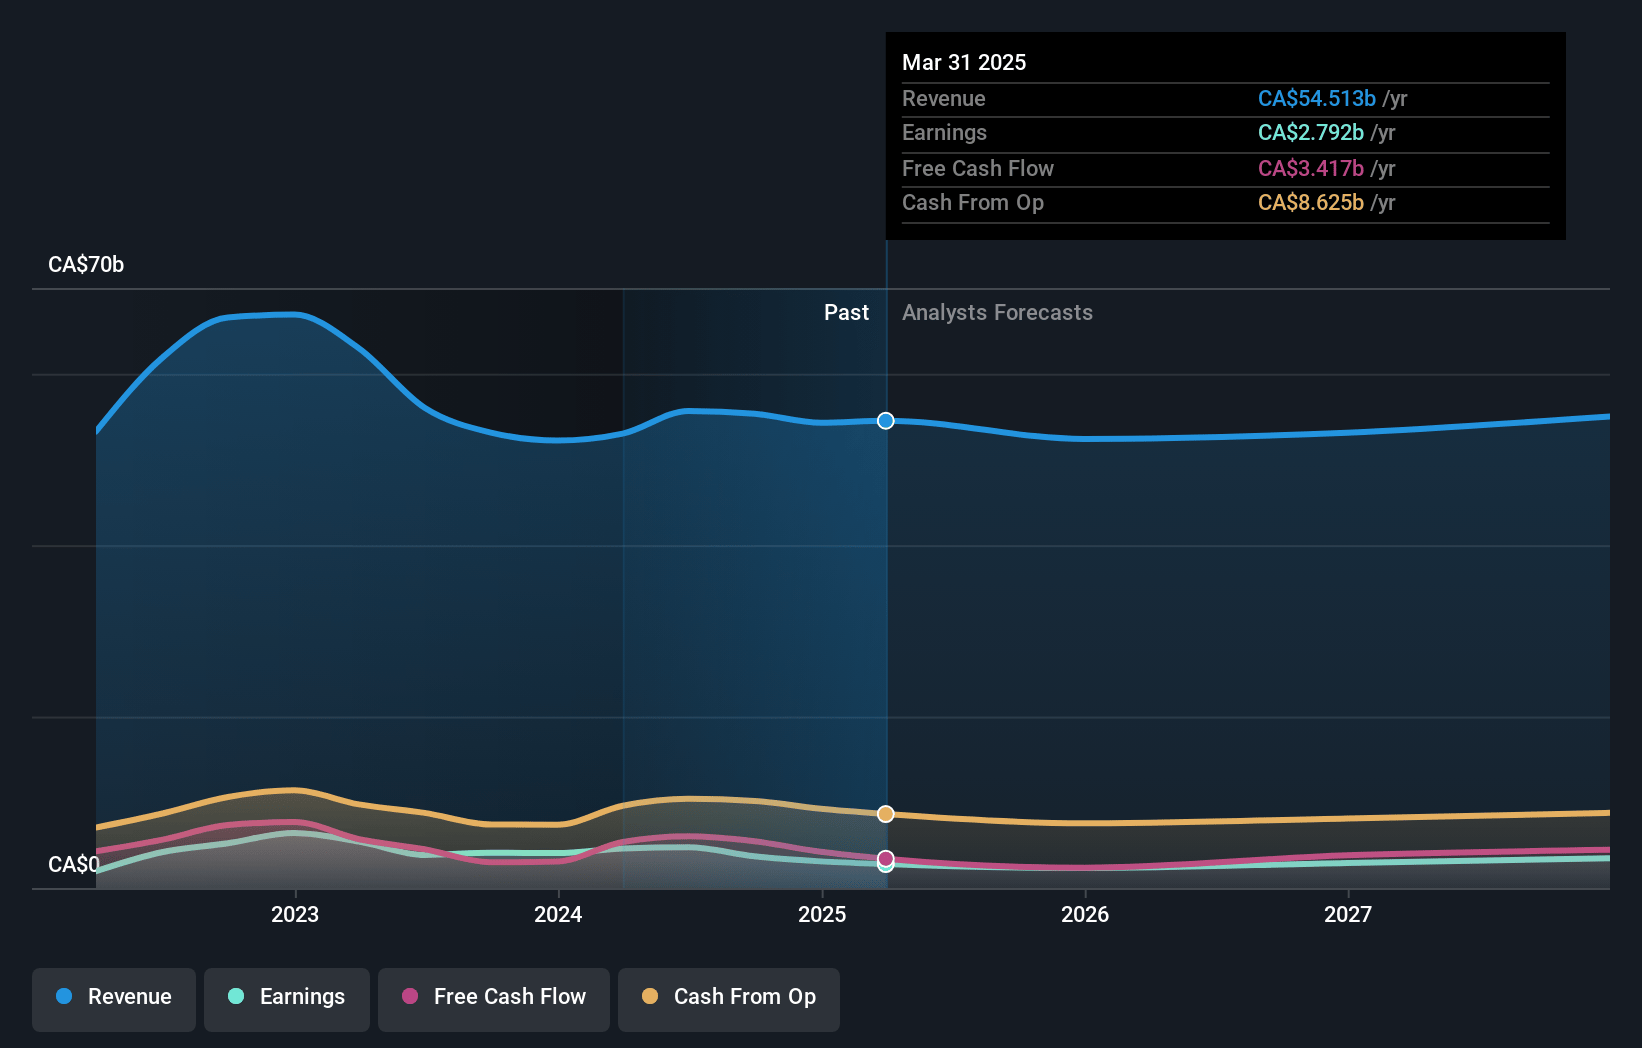Toggle the Earnings legend button
This screenshot has width=1642, height=1048.
(287, 999)
